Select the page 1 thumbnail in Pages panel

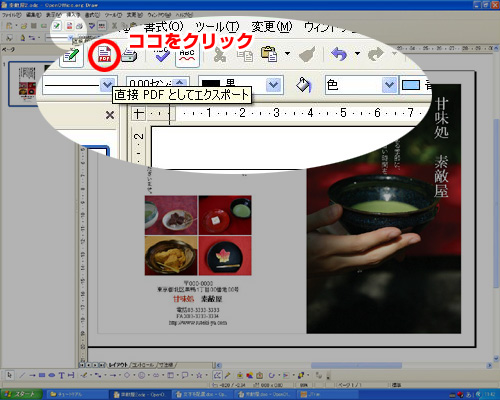click(27, 83)
